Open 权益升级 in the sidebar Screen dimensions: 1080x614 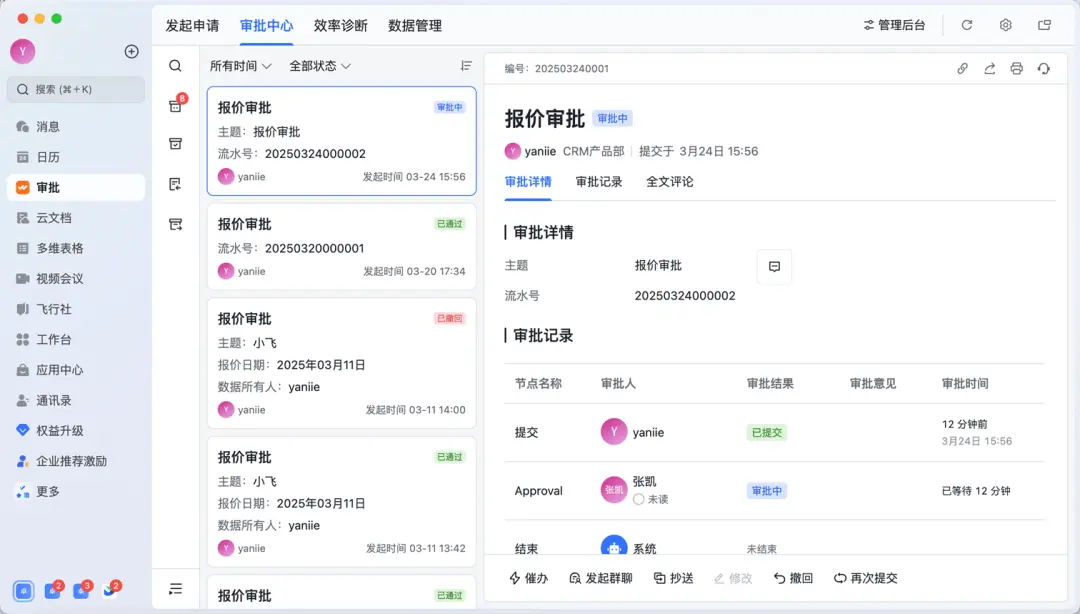click(x=76, y=431)
